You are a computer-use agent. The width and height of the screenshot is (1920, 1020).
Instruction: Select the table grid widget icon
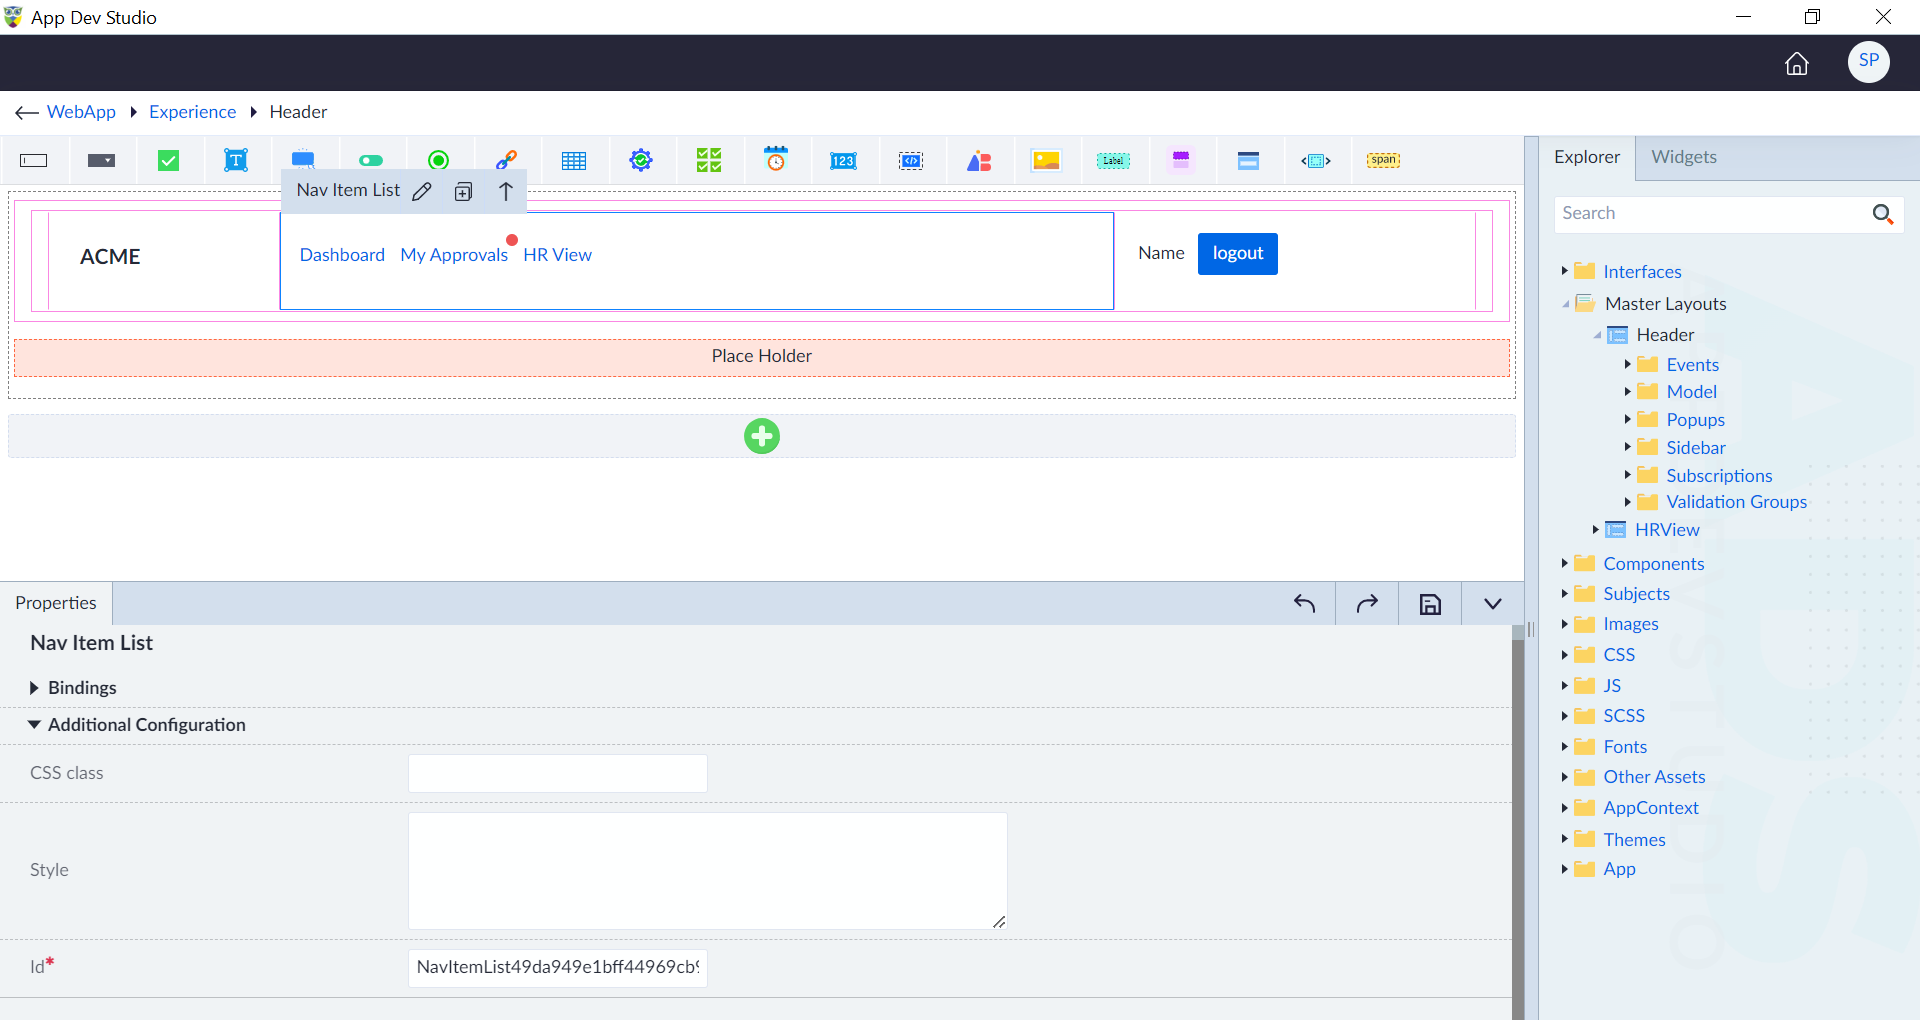tap(574, 161)
